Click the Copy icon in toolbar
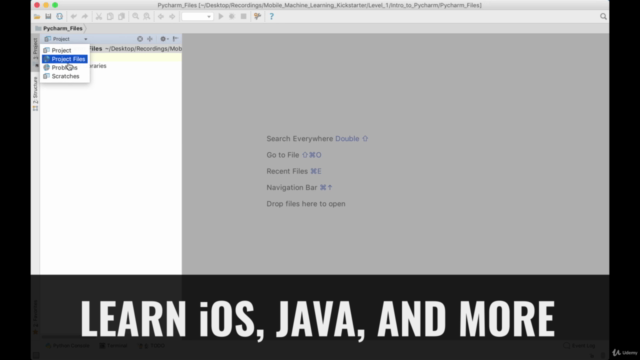The width and height of the screenshot is (640, 360). click(x=110, y=16)
